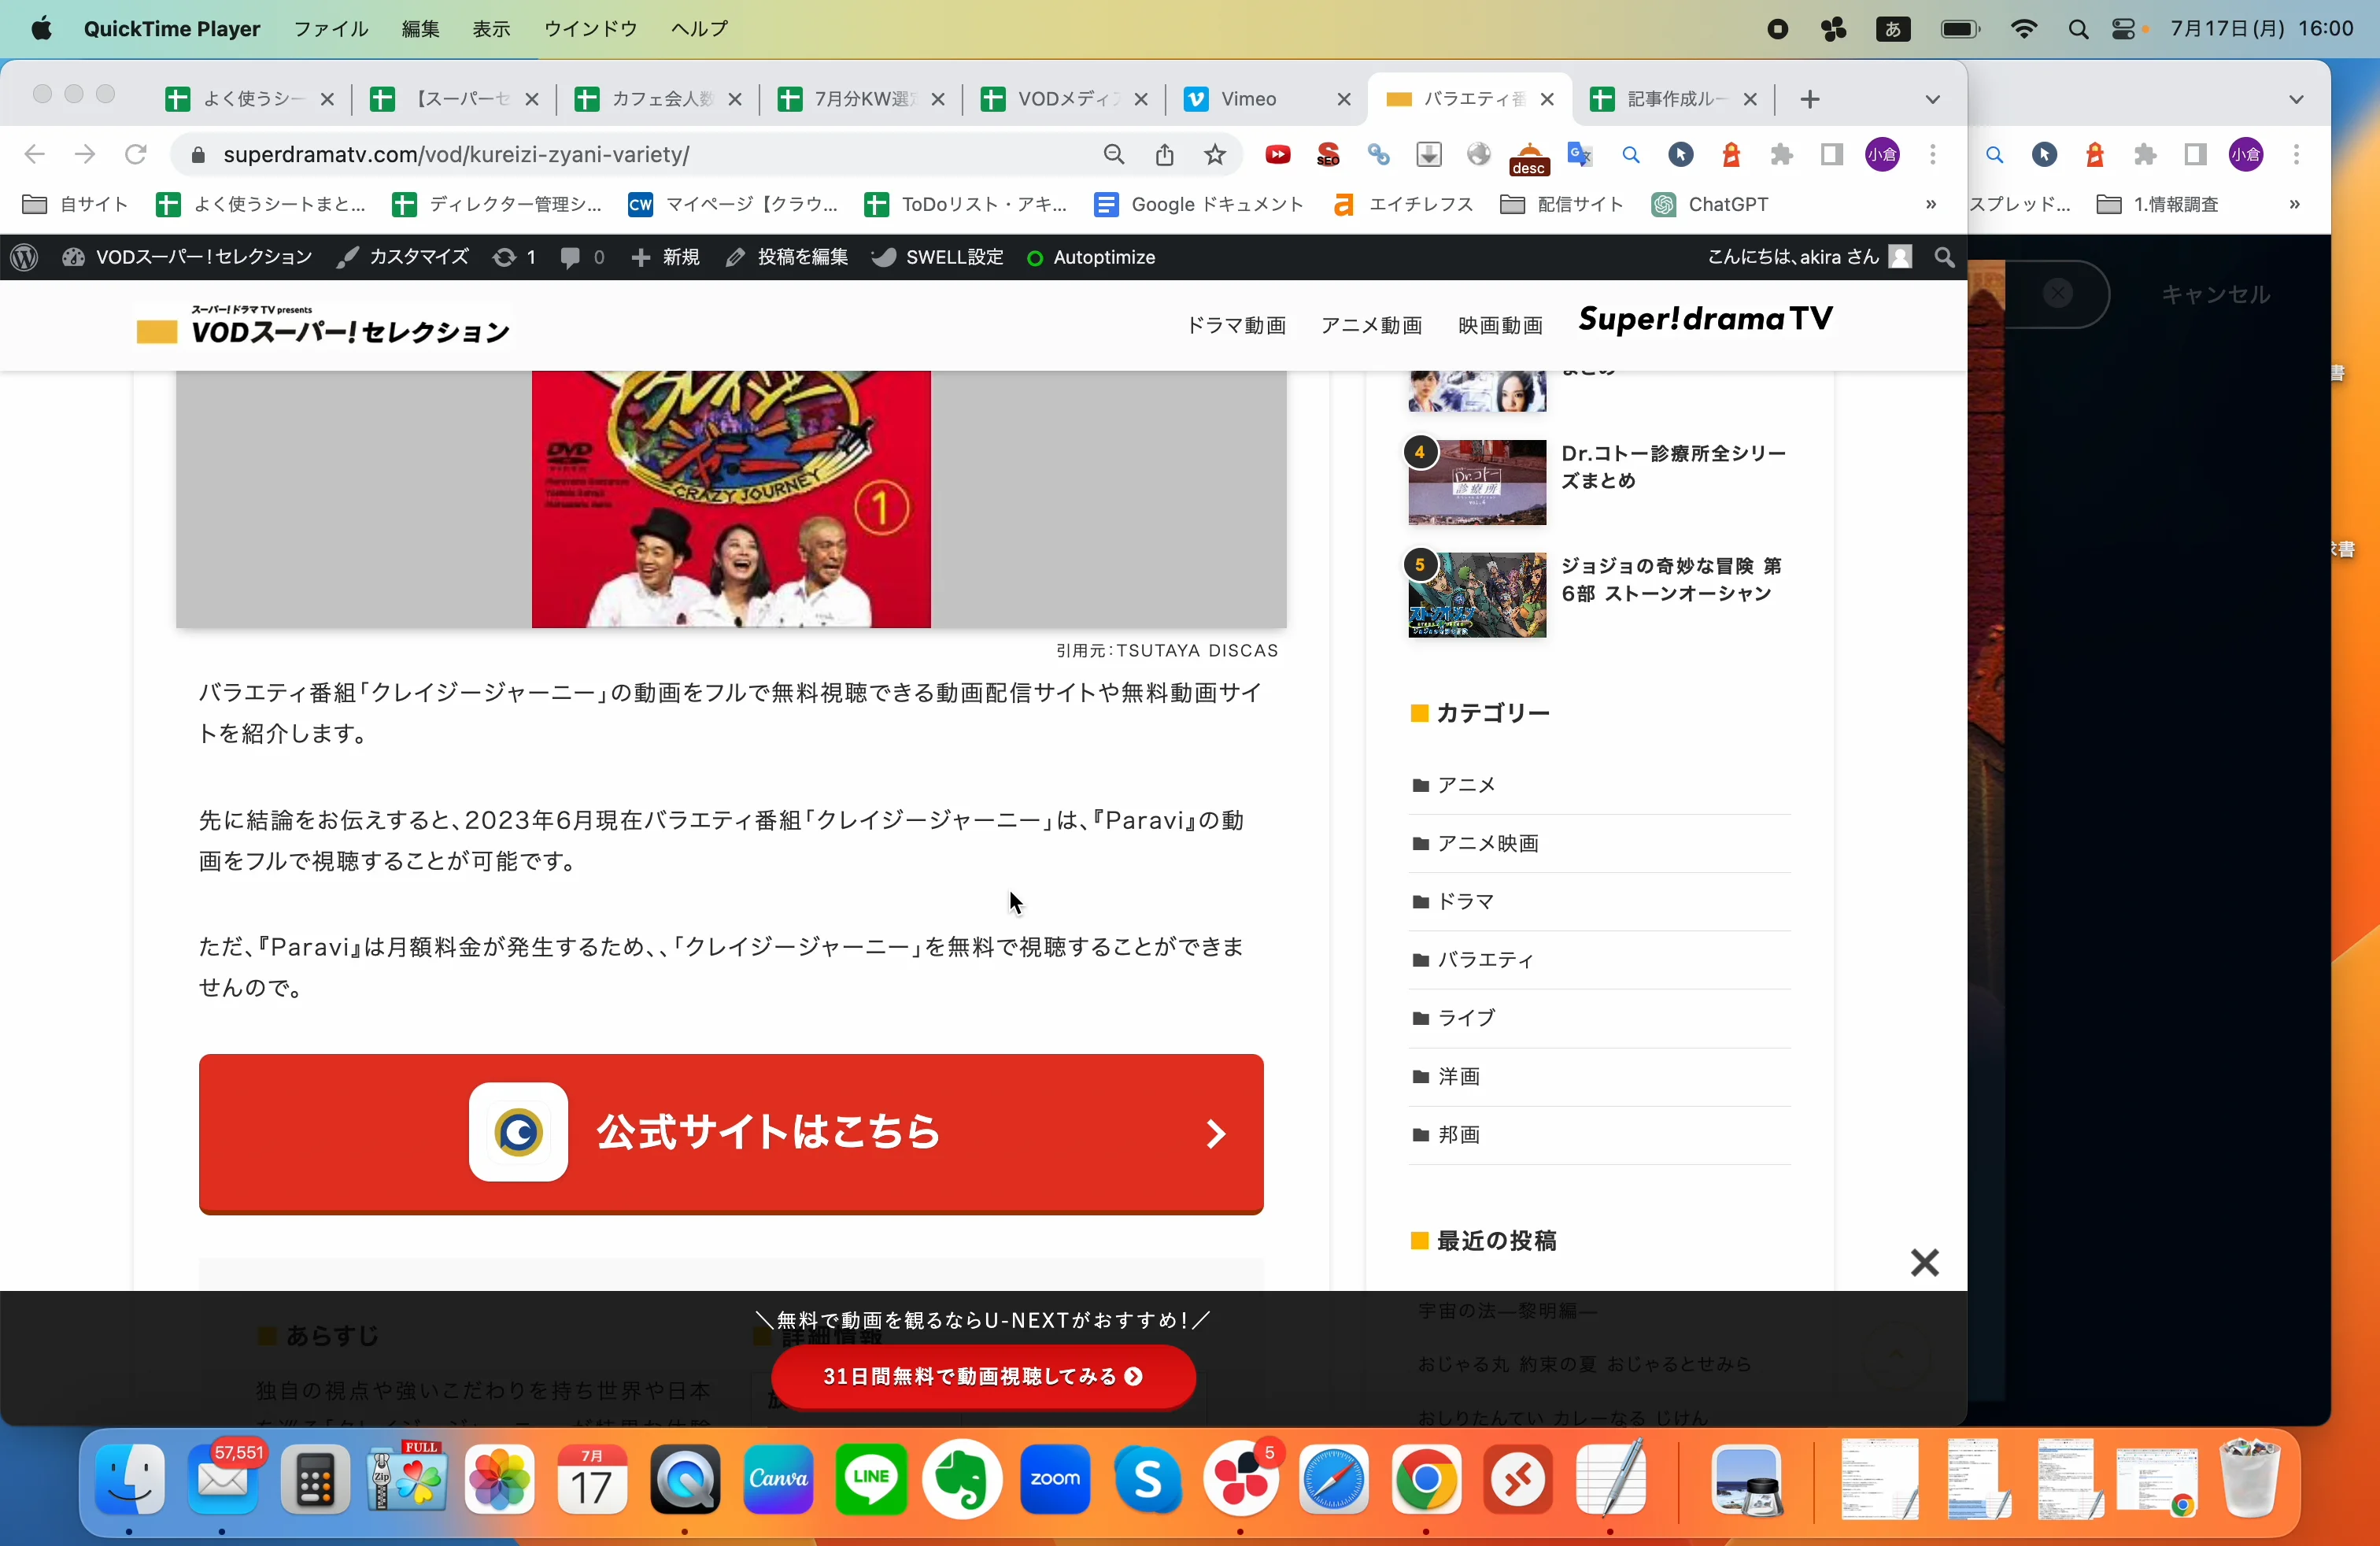This screenshot has width=2380, height=1546.
Task: Open the Extensions puzzle piece icon
Action: click(1783, 154)
